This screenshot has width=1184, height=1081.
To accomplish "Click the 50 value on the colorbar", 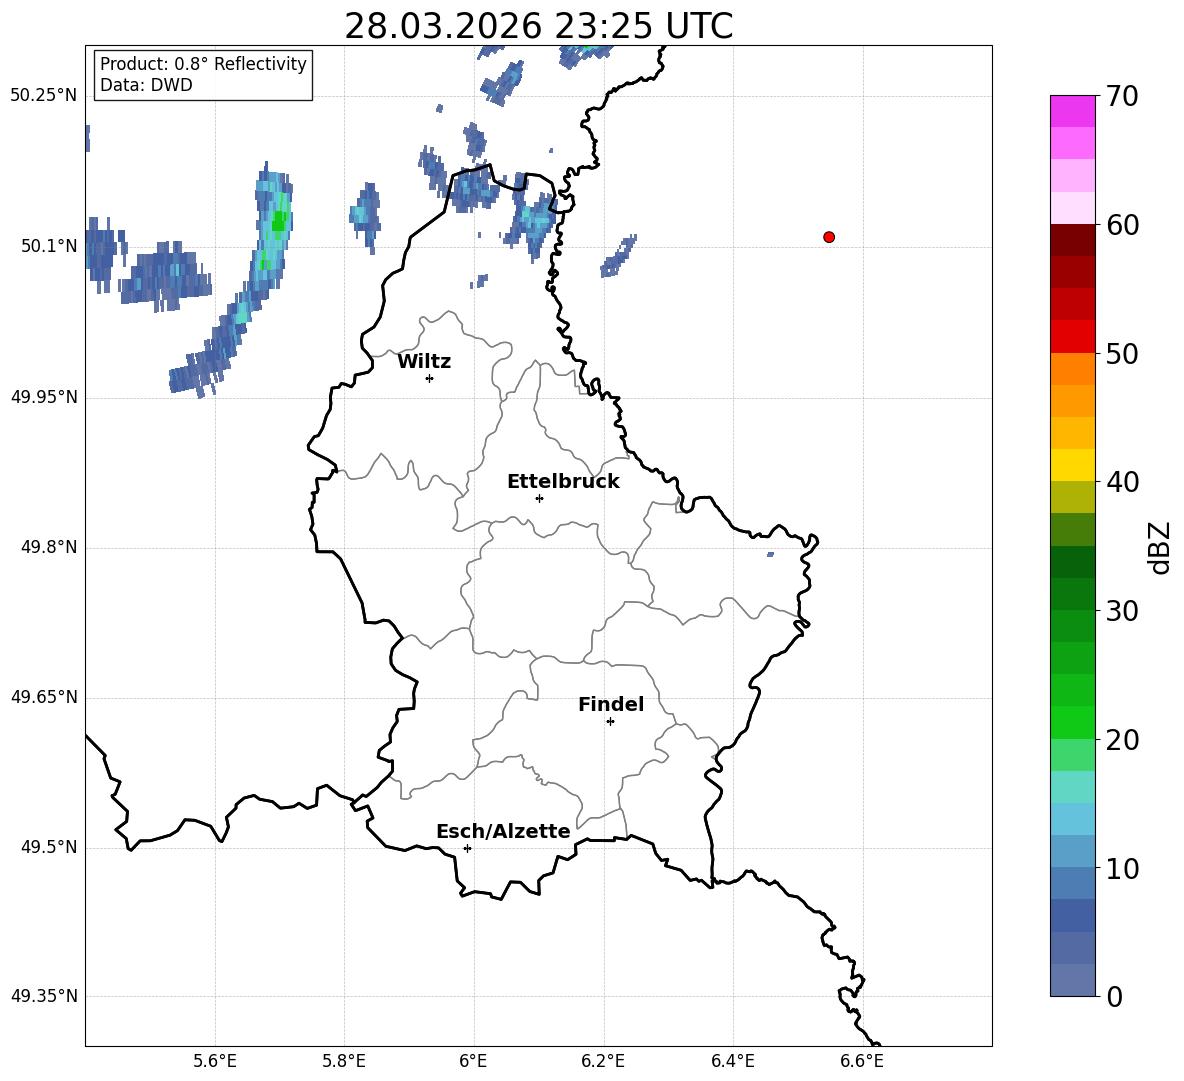I will (1122, 353).
